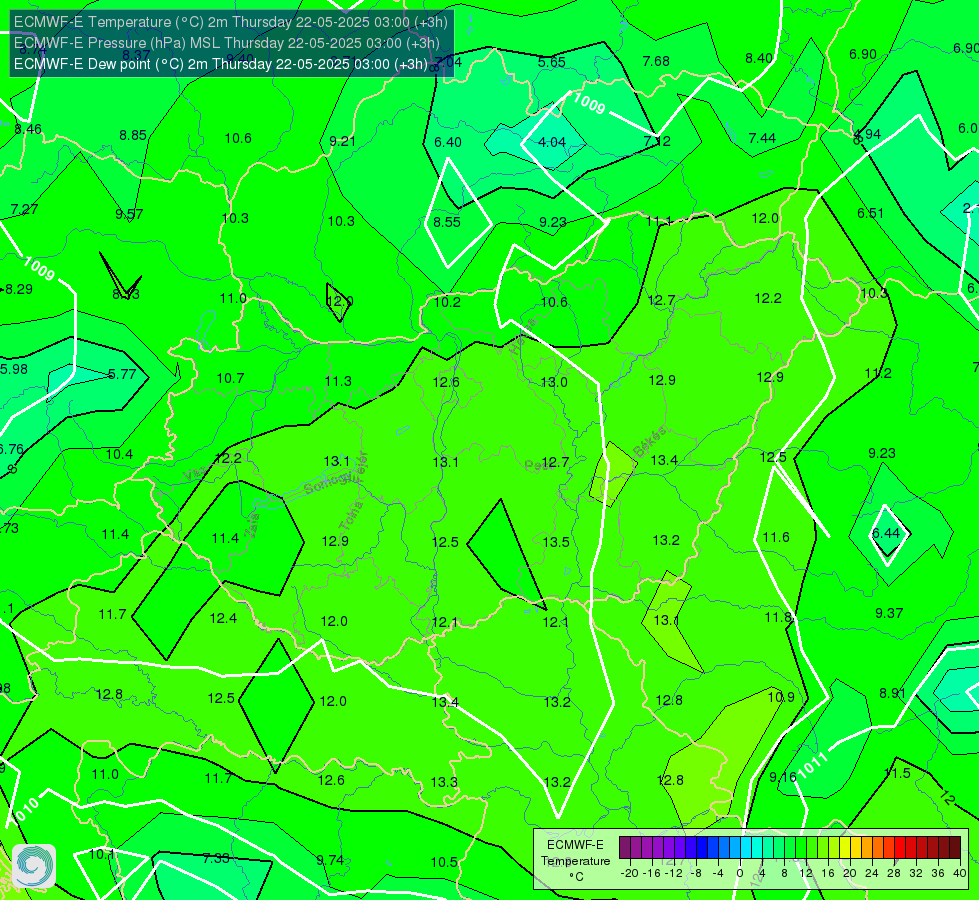Image resolution: width=979 pixels, height=900 pixels.
Task: Click the 8.85 temperature value
Action: pyautogui.click(x=133, y=136)
